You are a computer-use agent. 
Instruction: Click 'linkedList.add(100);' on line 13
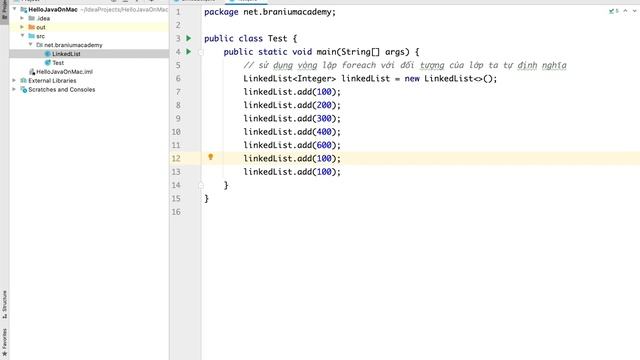tap(292, 172)
